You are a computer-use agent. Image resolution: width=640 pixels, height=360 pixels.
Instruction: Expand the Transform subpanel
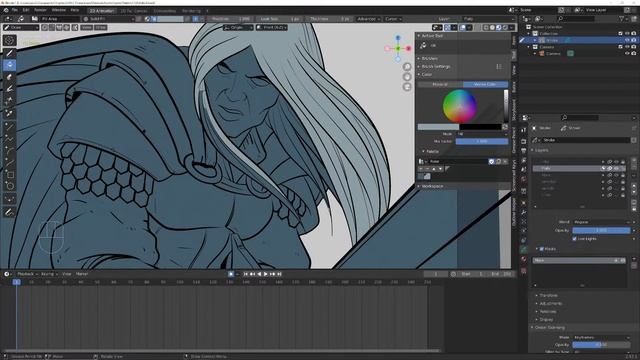pyautogui.click(x=548, y=295)
